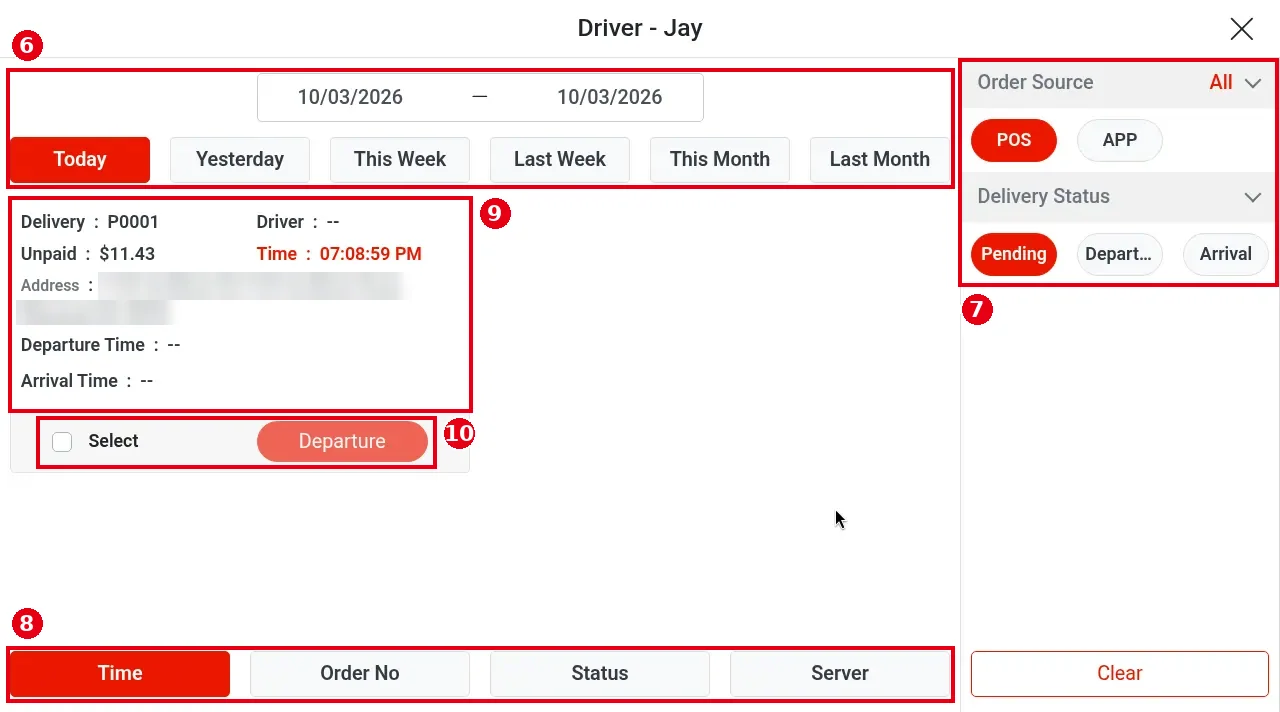1280x712 pixels.
Task: Click the Departure button on order P0001
Action: point(342,442)
